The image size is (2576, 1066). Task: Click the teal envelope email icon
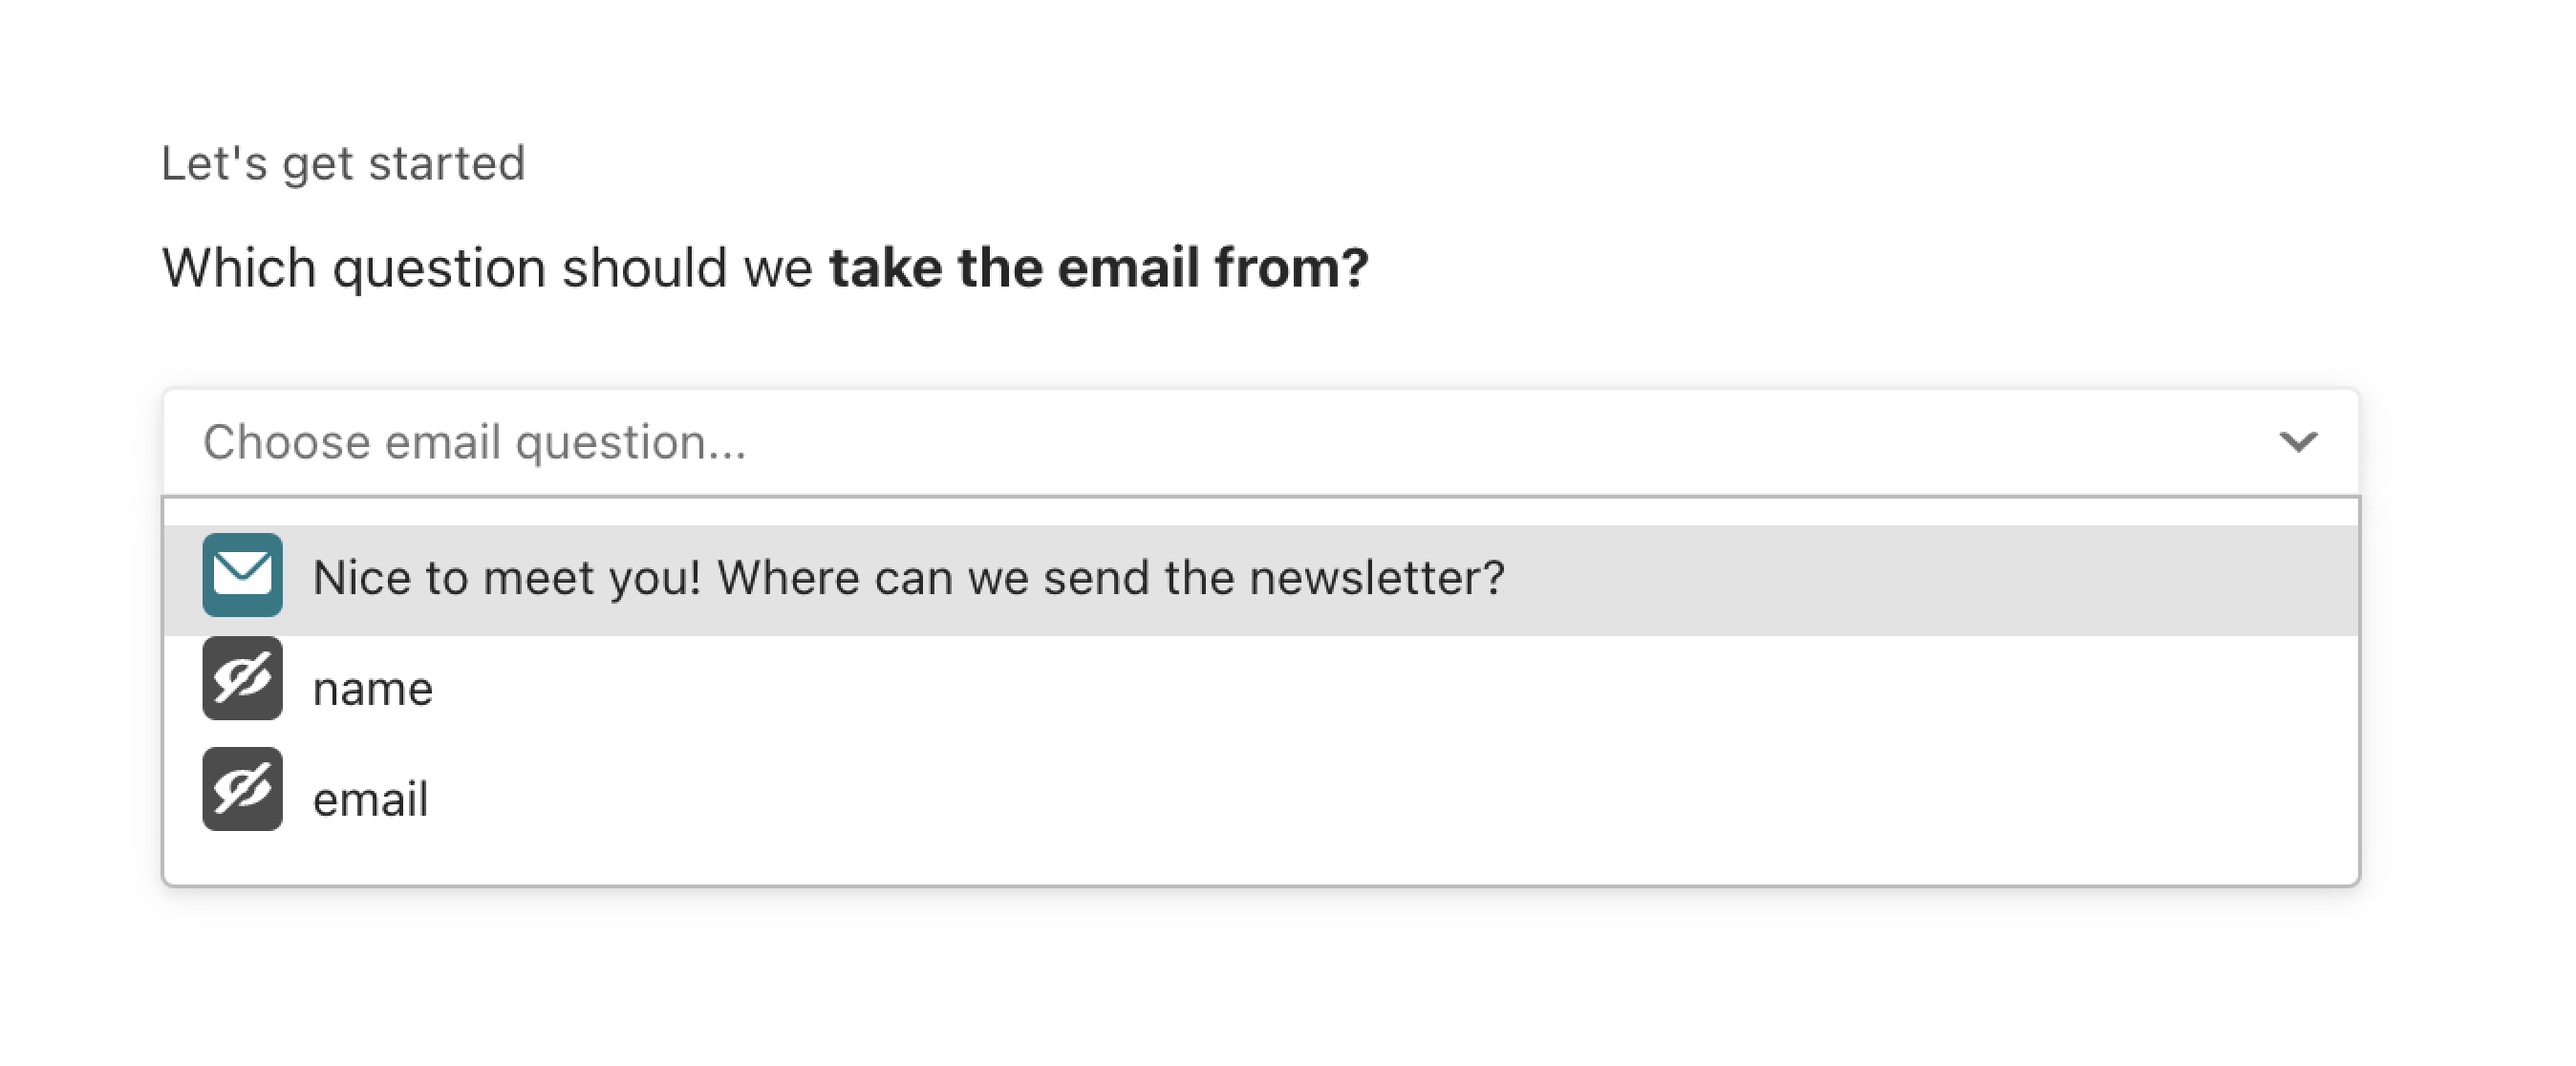pyautogui.click(x=242, y=575)
